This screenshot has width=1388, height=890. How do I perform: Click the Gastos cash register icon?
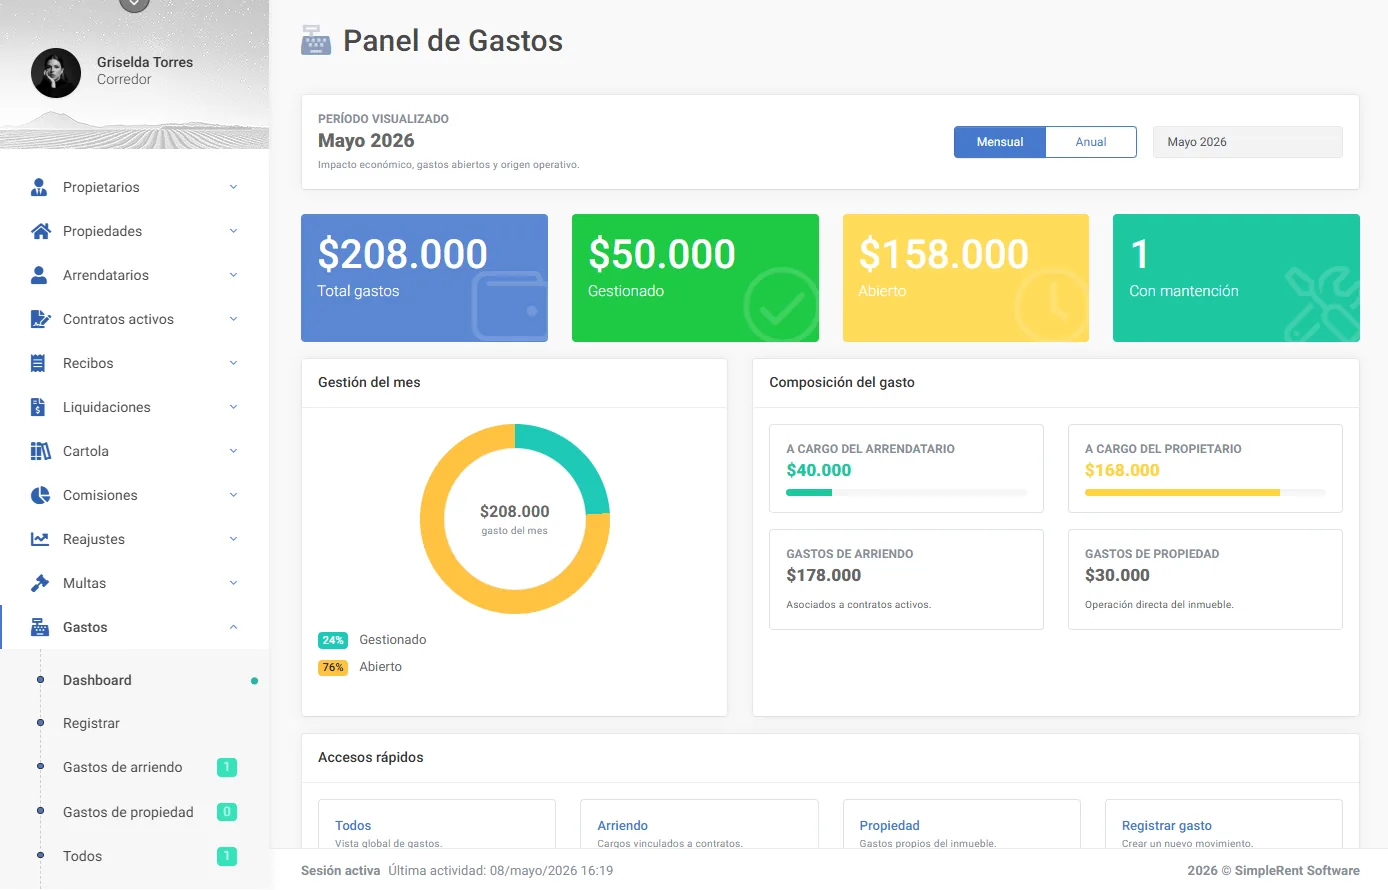click(x=40, y=627)
